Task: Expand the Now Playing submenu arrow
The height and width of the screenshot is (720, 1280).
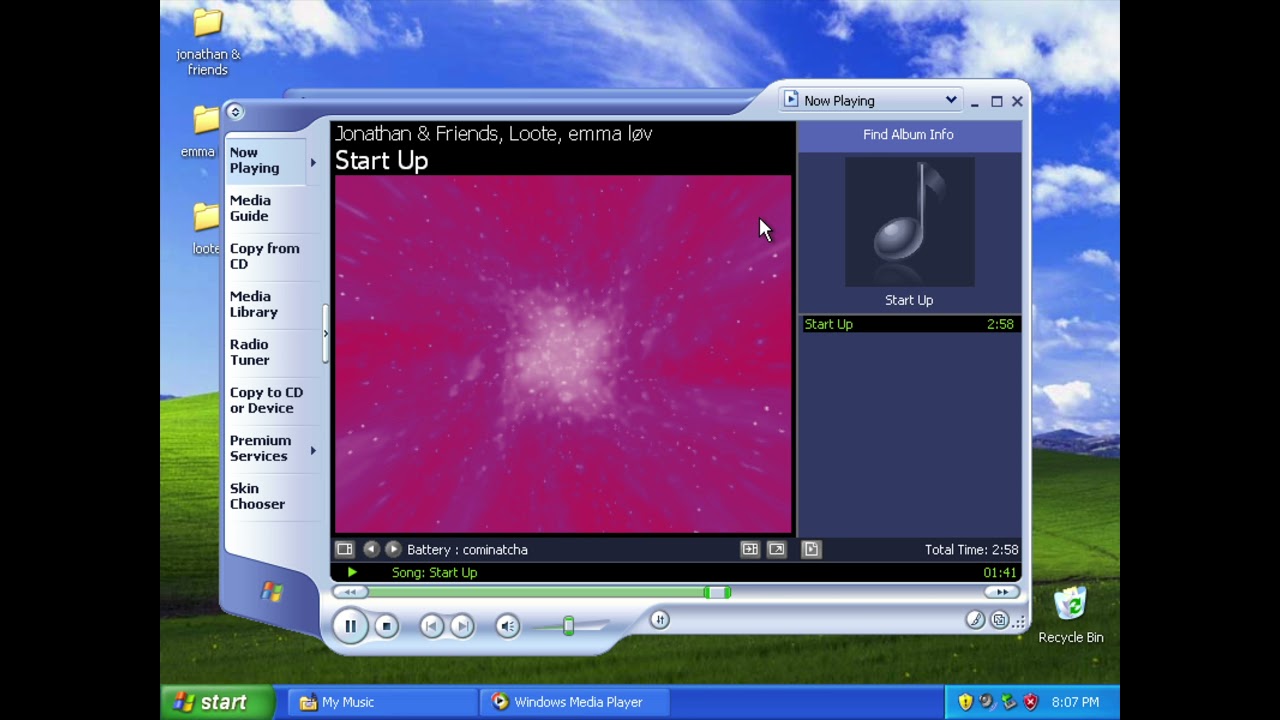Action: pos(313,162)
